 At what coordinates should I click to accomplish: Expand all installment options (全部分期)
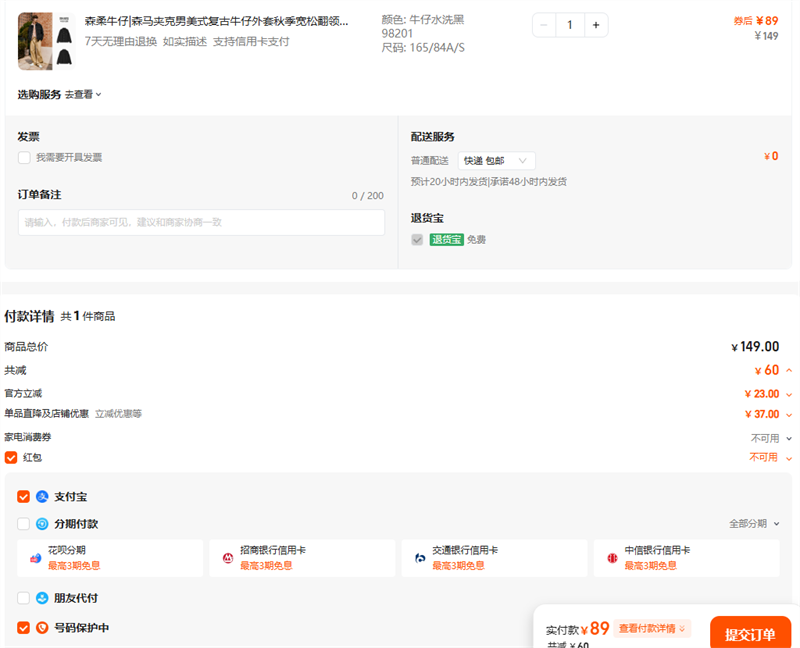click(753, 524)
